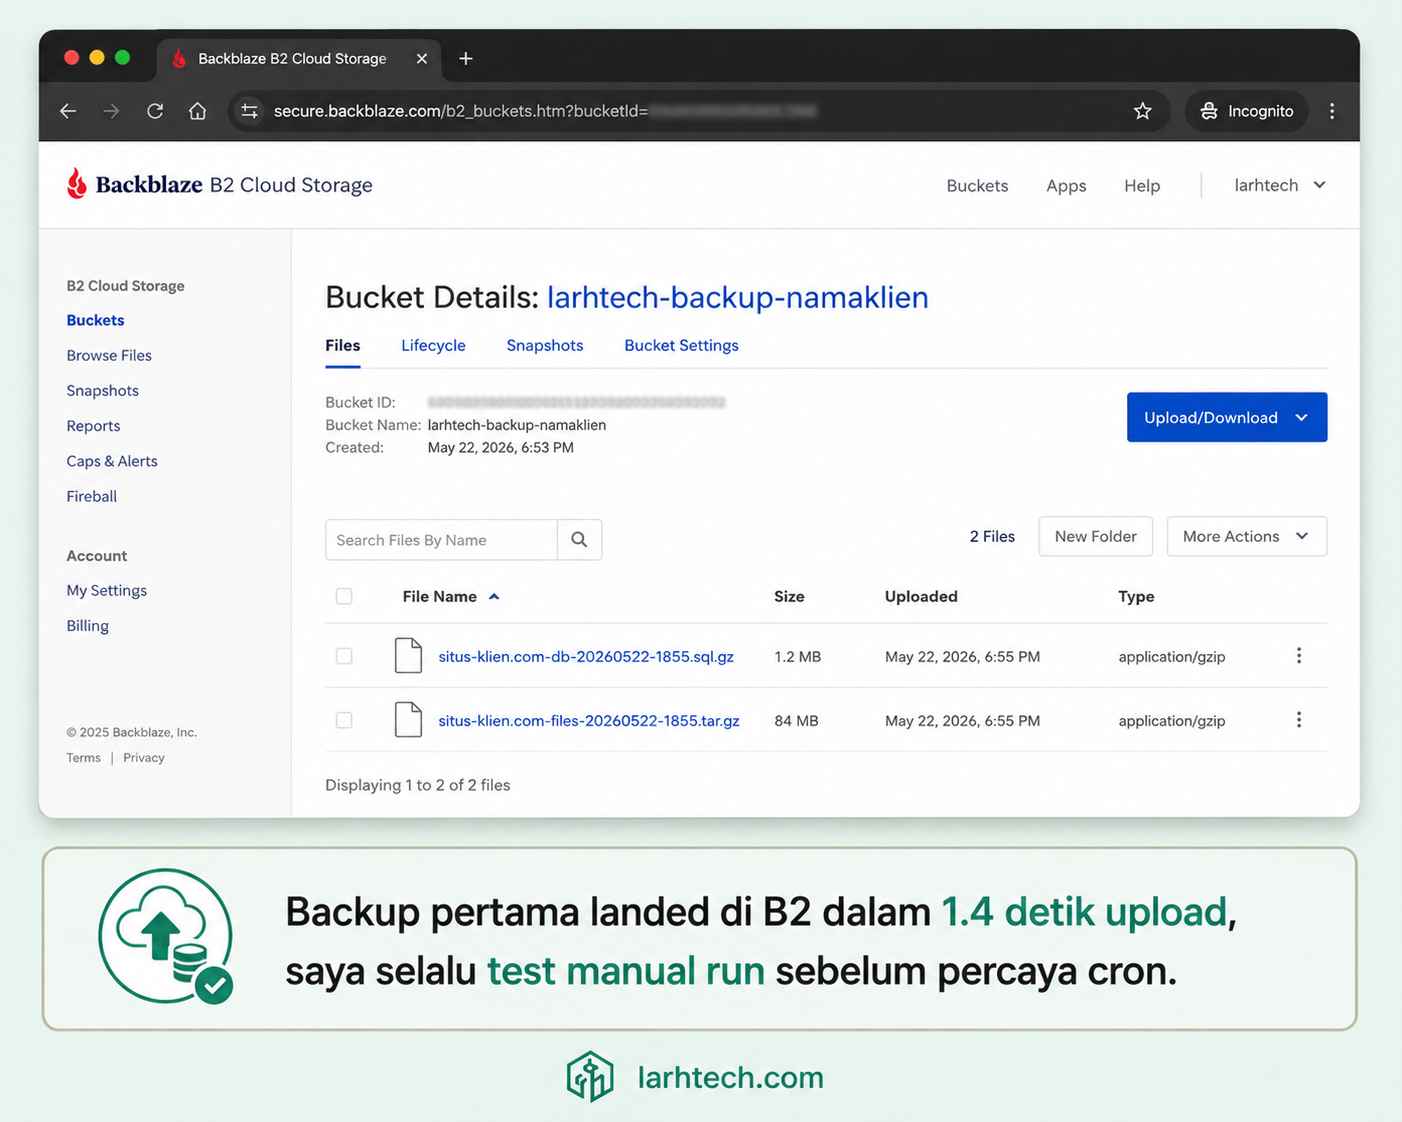Image resolution: width=1402 pixels, height=1122 pixels.
Task: Open options menu for tar.gz file
Action: 1299,720
